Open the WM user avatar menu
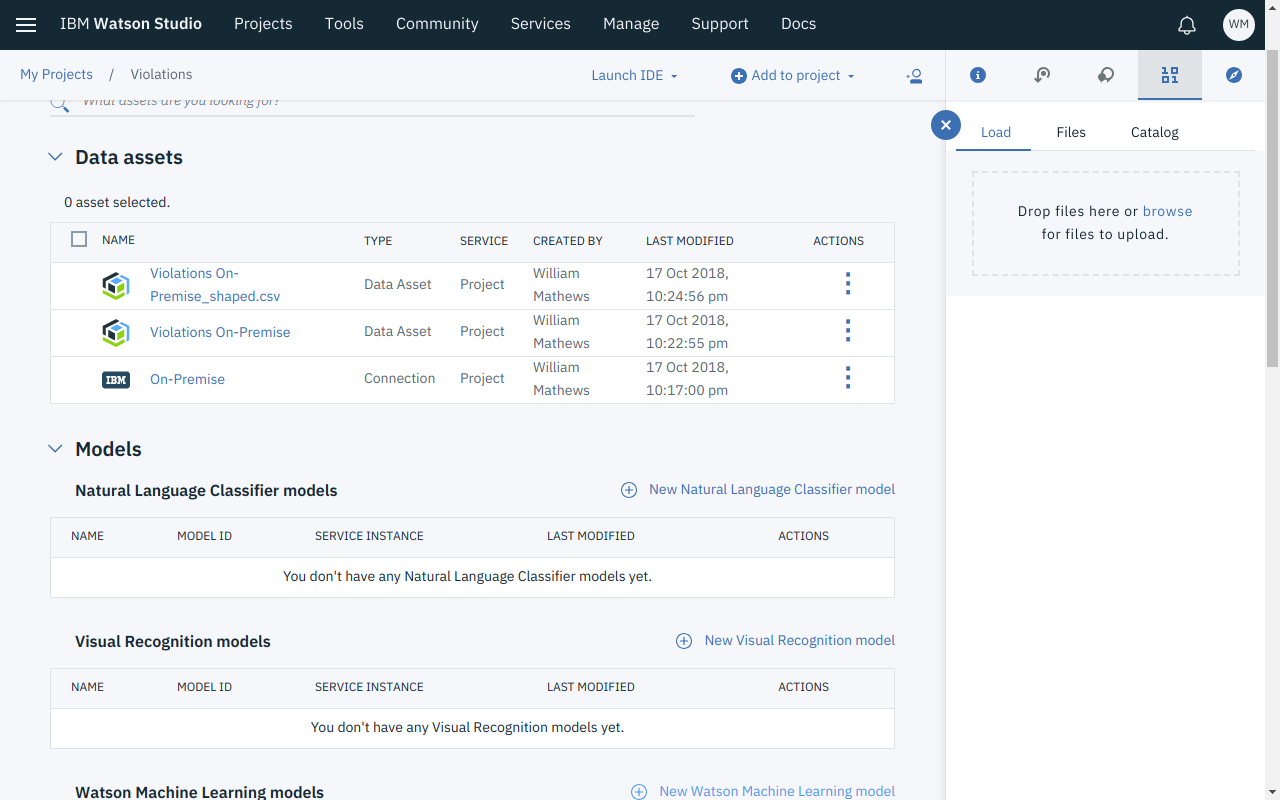 coord(1238,25)
